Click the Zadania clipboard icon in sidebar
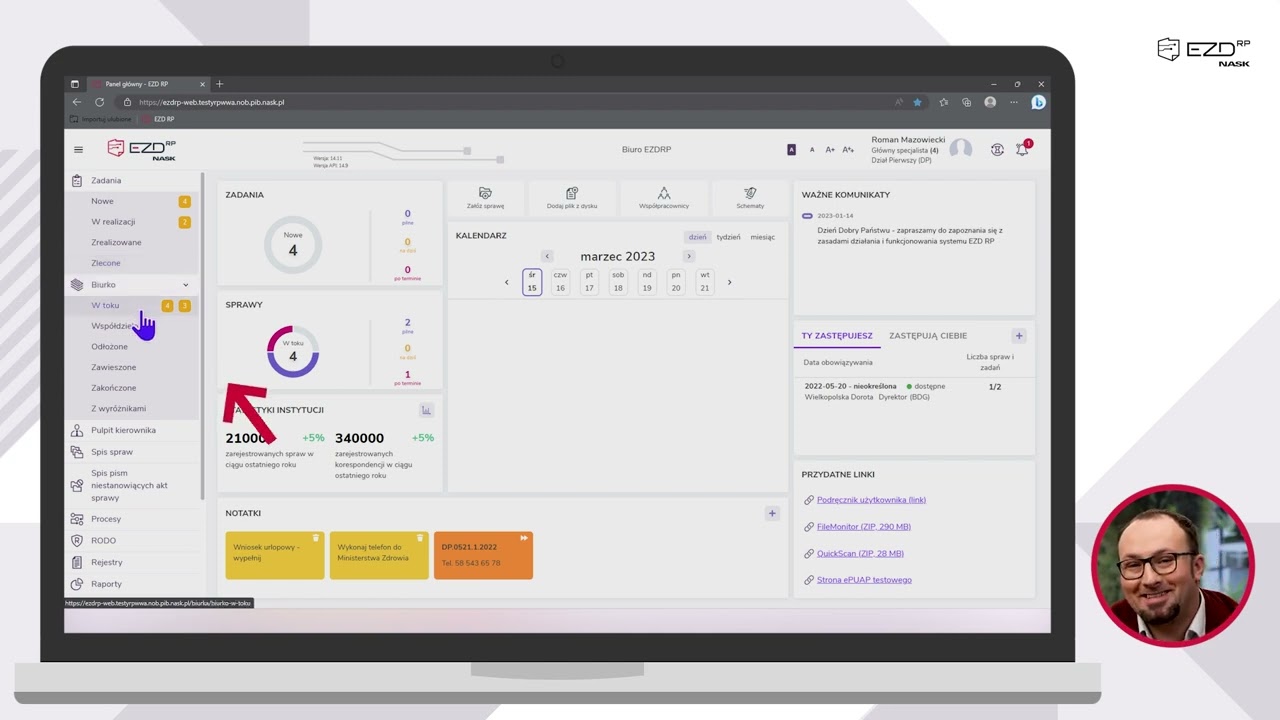Screen dimensions: 1280x720 coord(77,180)
